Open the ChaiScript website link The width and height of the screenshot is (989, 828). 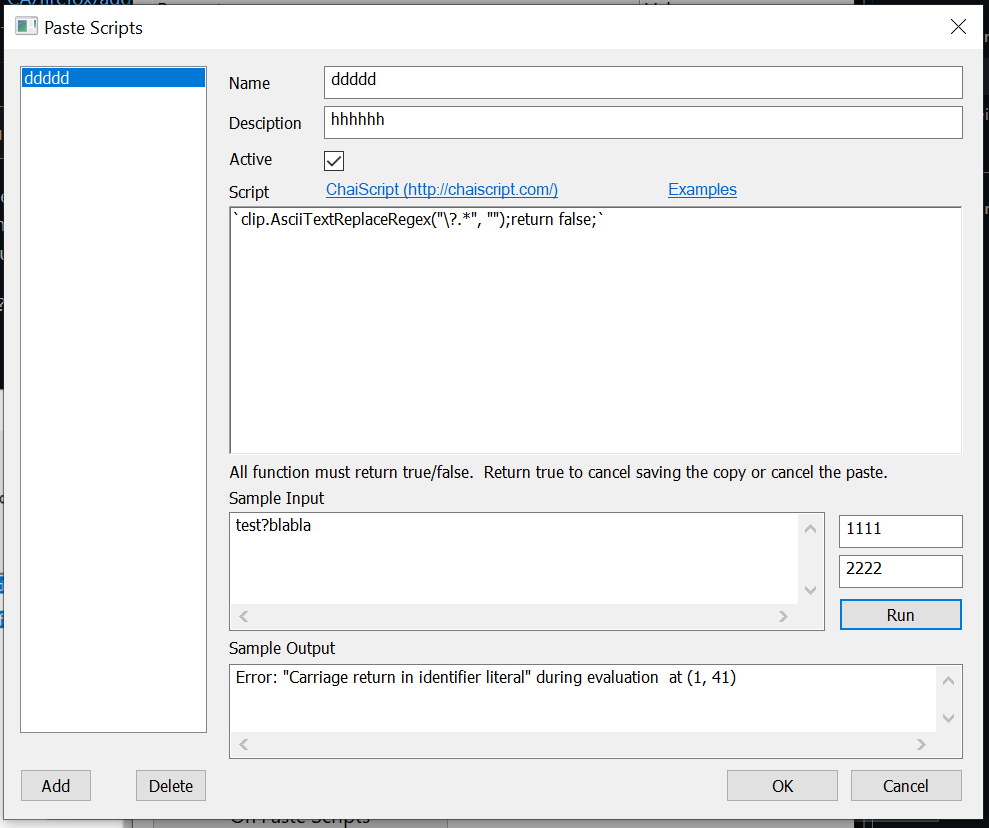pos(442,190)
